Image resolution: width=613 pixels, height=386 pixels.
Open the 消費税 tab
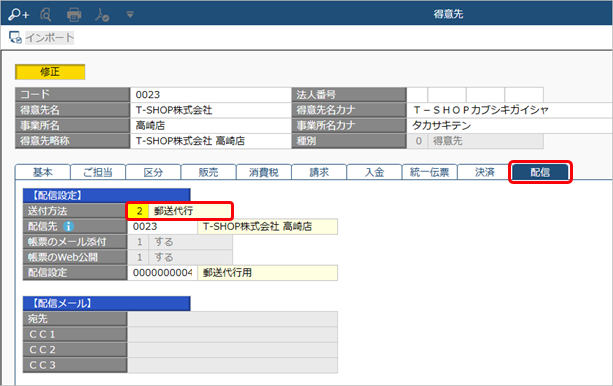[x=264, y=172]
